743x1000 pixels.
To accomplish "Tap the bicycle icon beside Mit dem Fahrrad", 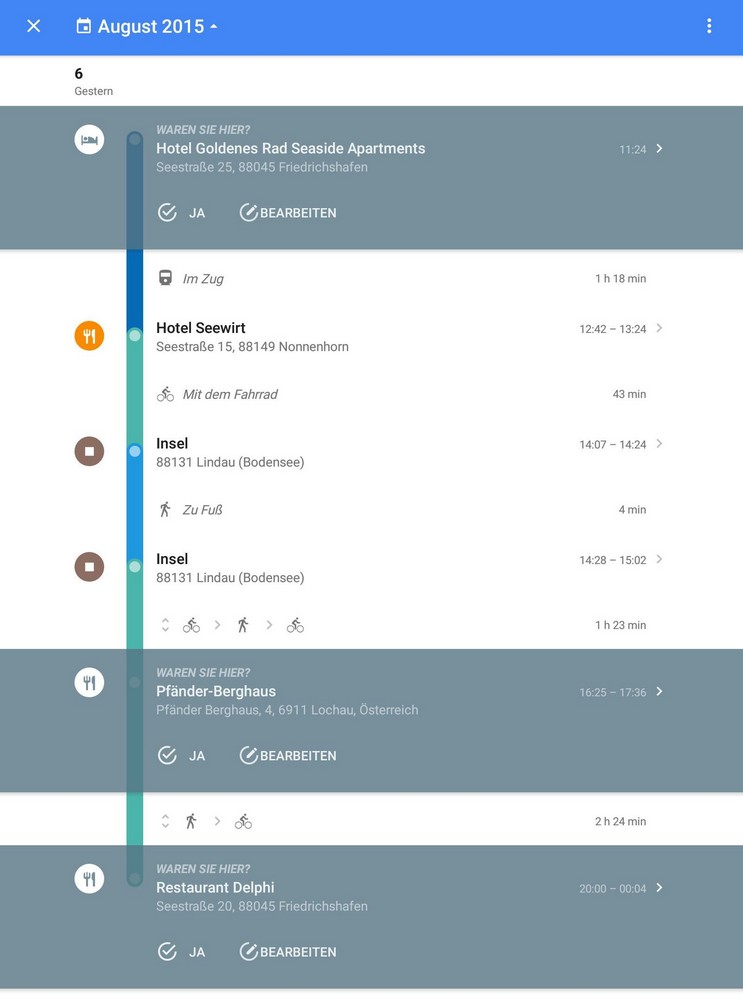I will [x=165, y=394].
